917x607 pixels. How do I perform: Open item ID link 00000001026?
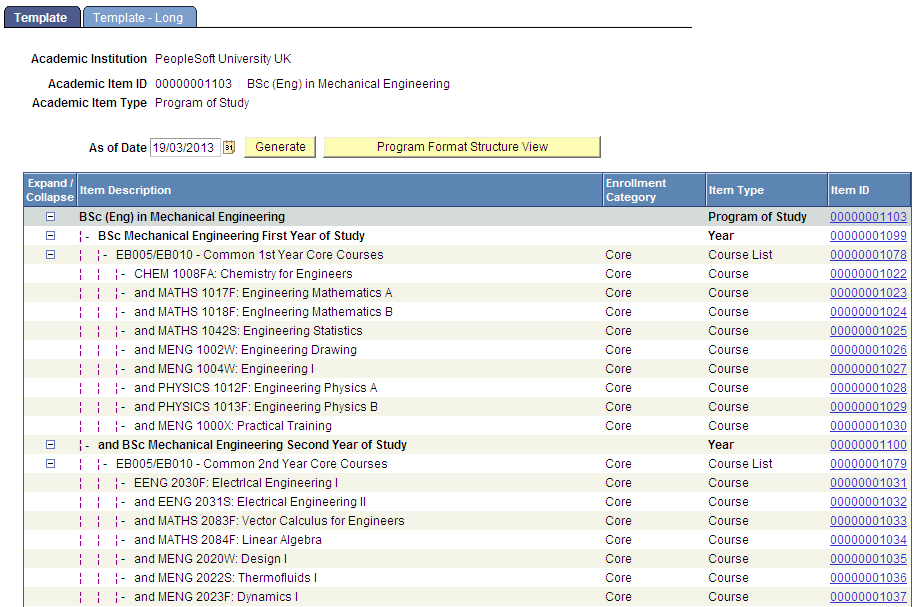(x=868, y=350)
